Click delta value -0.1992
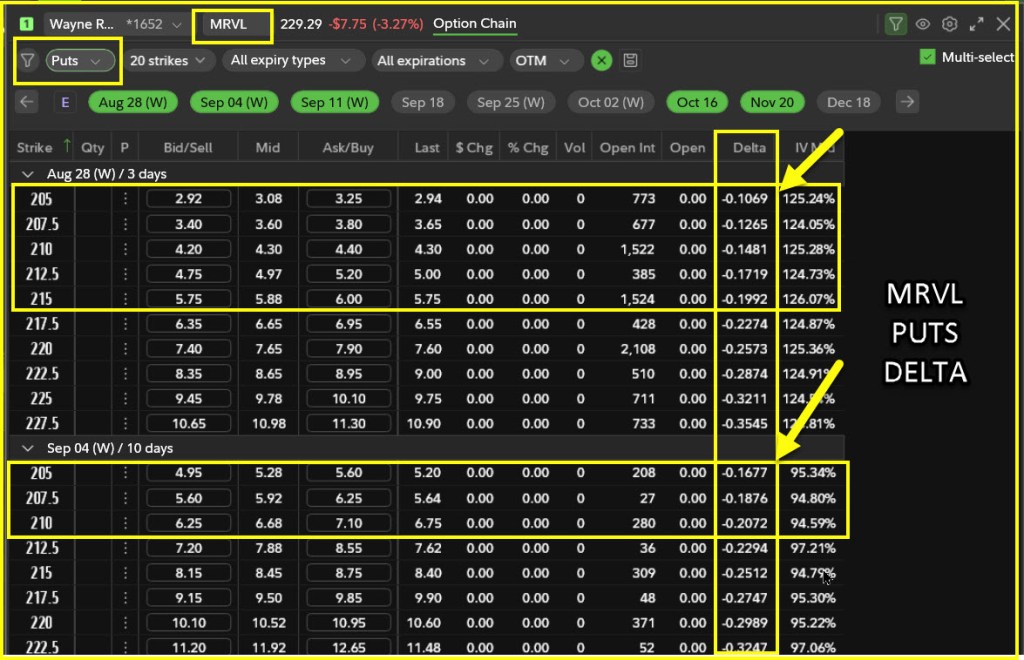The height and width of the screenshot is (660, 1024). click(744, 299)
